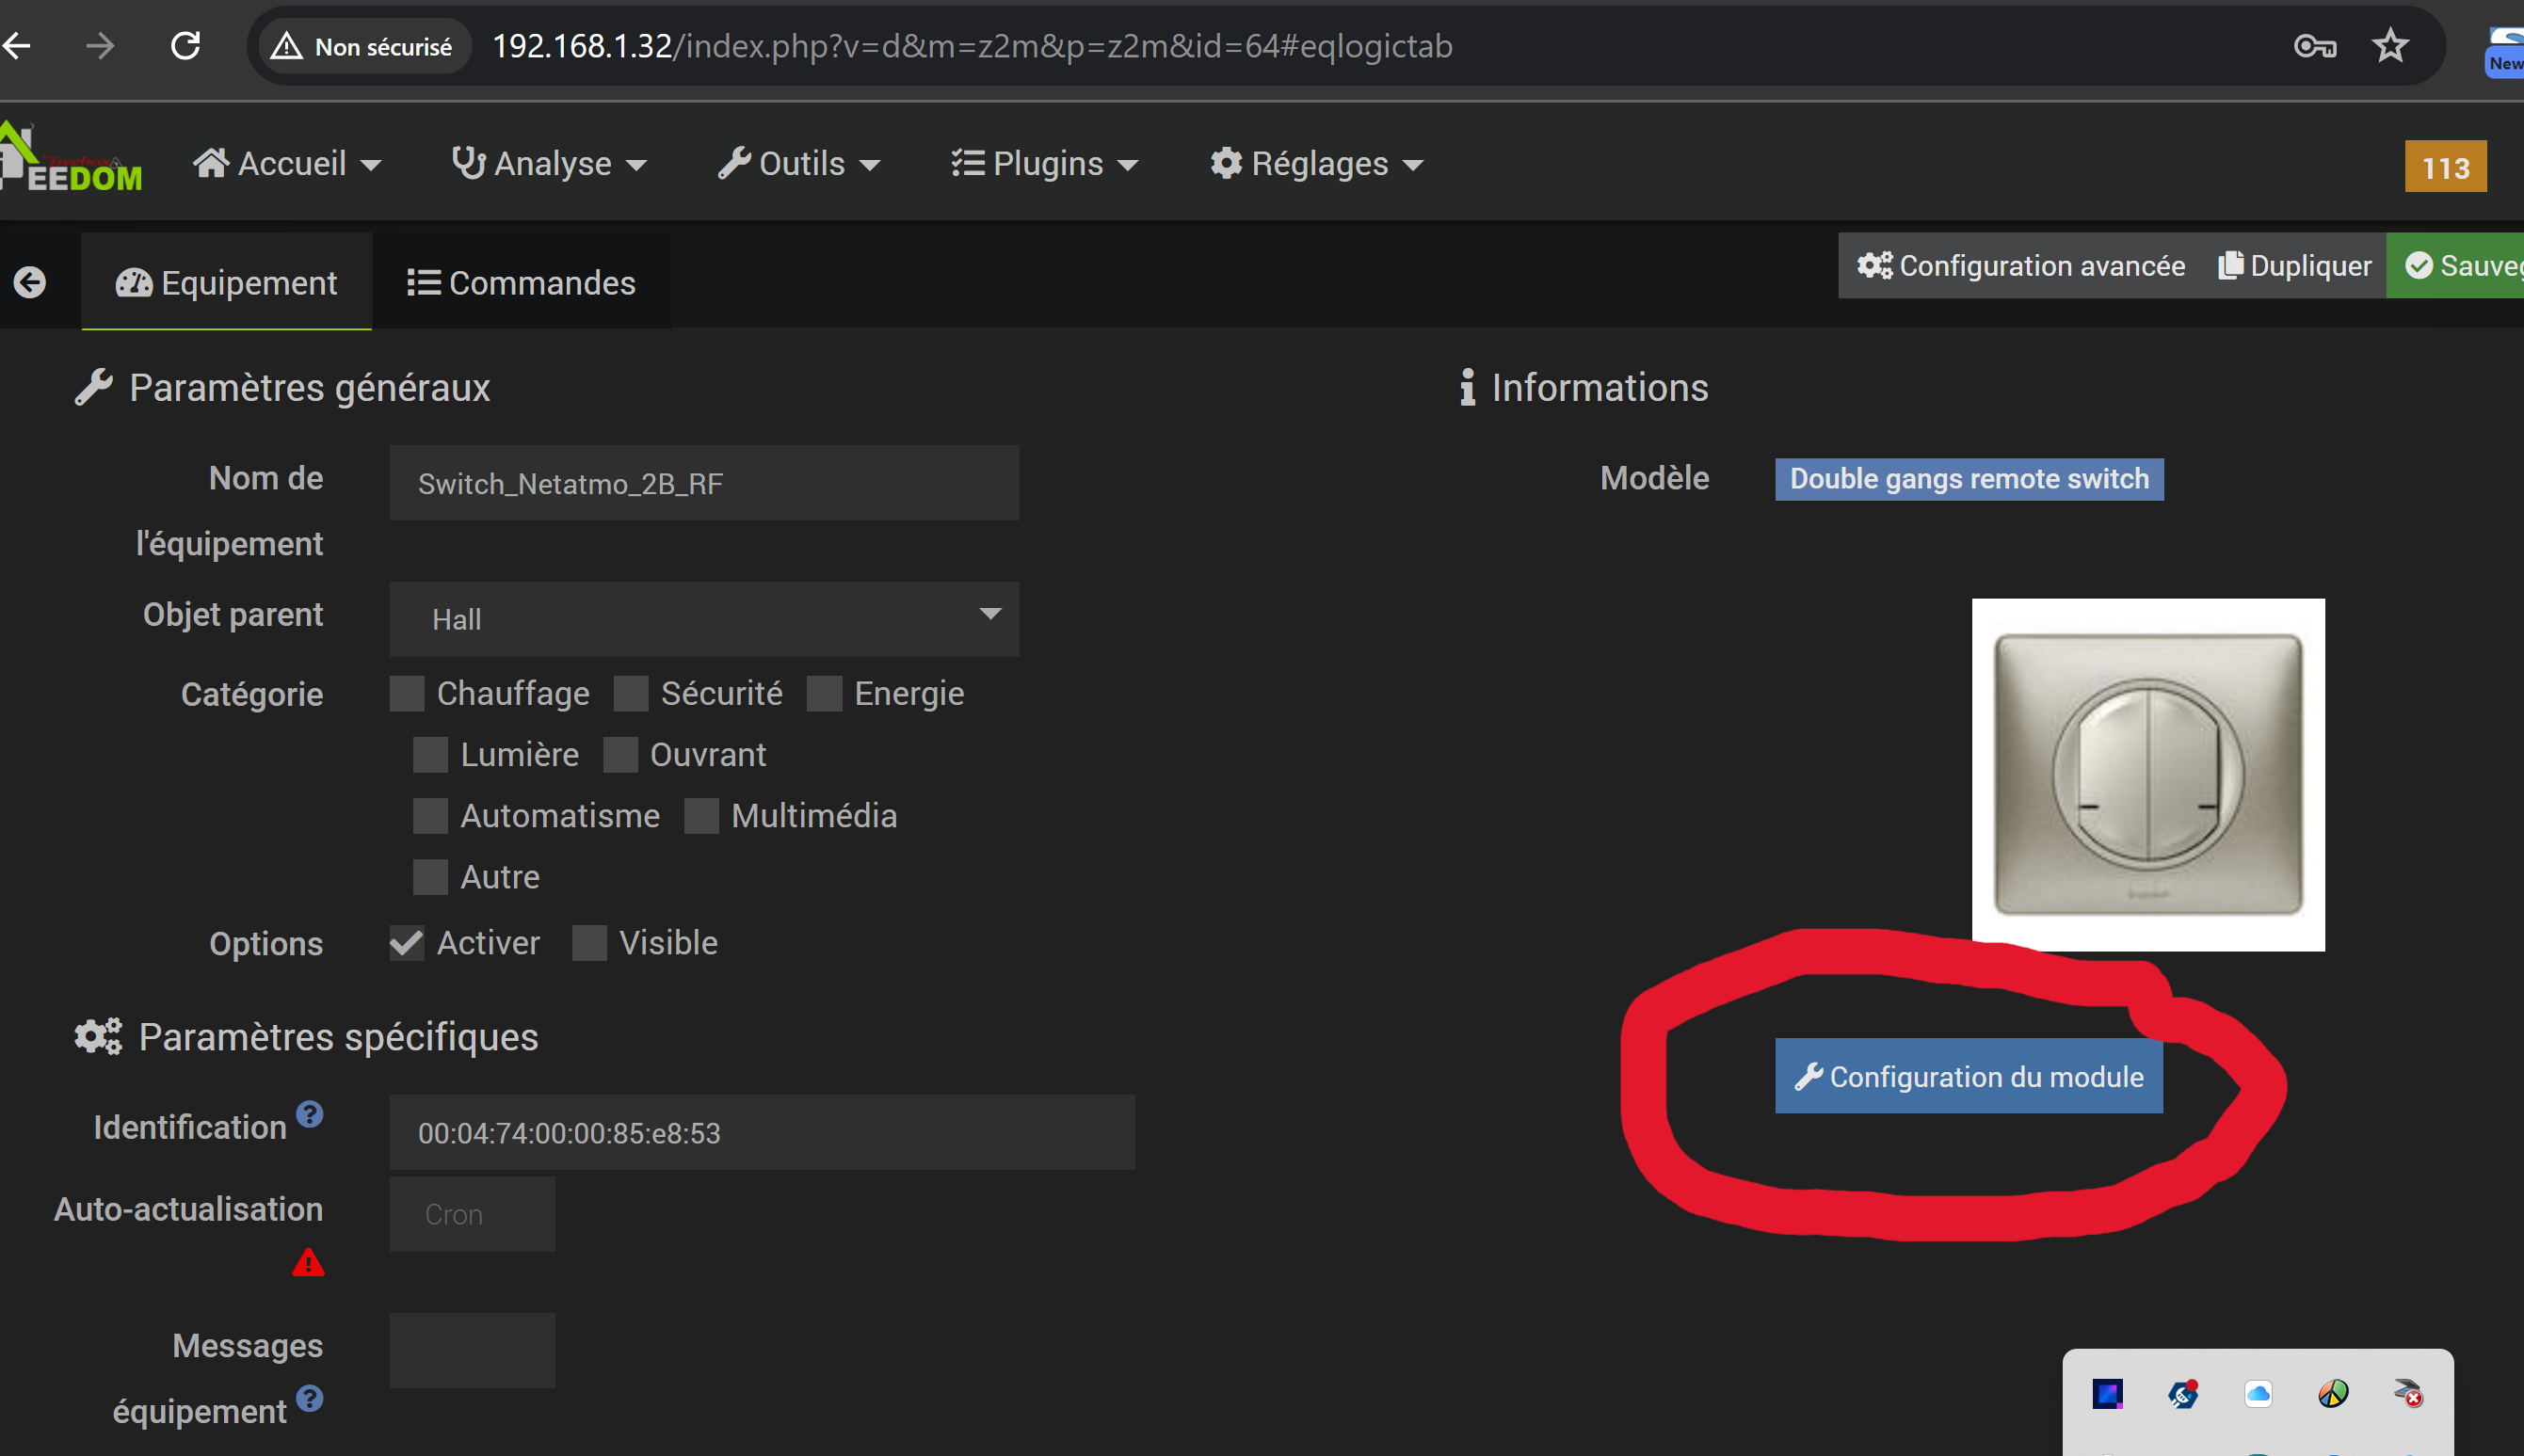
Task: Click the switch device picture thumbnail
Action: tap(2148, 775)
